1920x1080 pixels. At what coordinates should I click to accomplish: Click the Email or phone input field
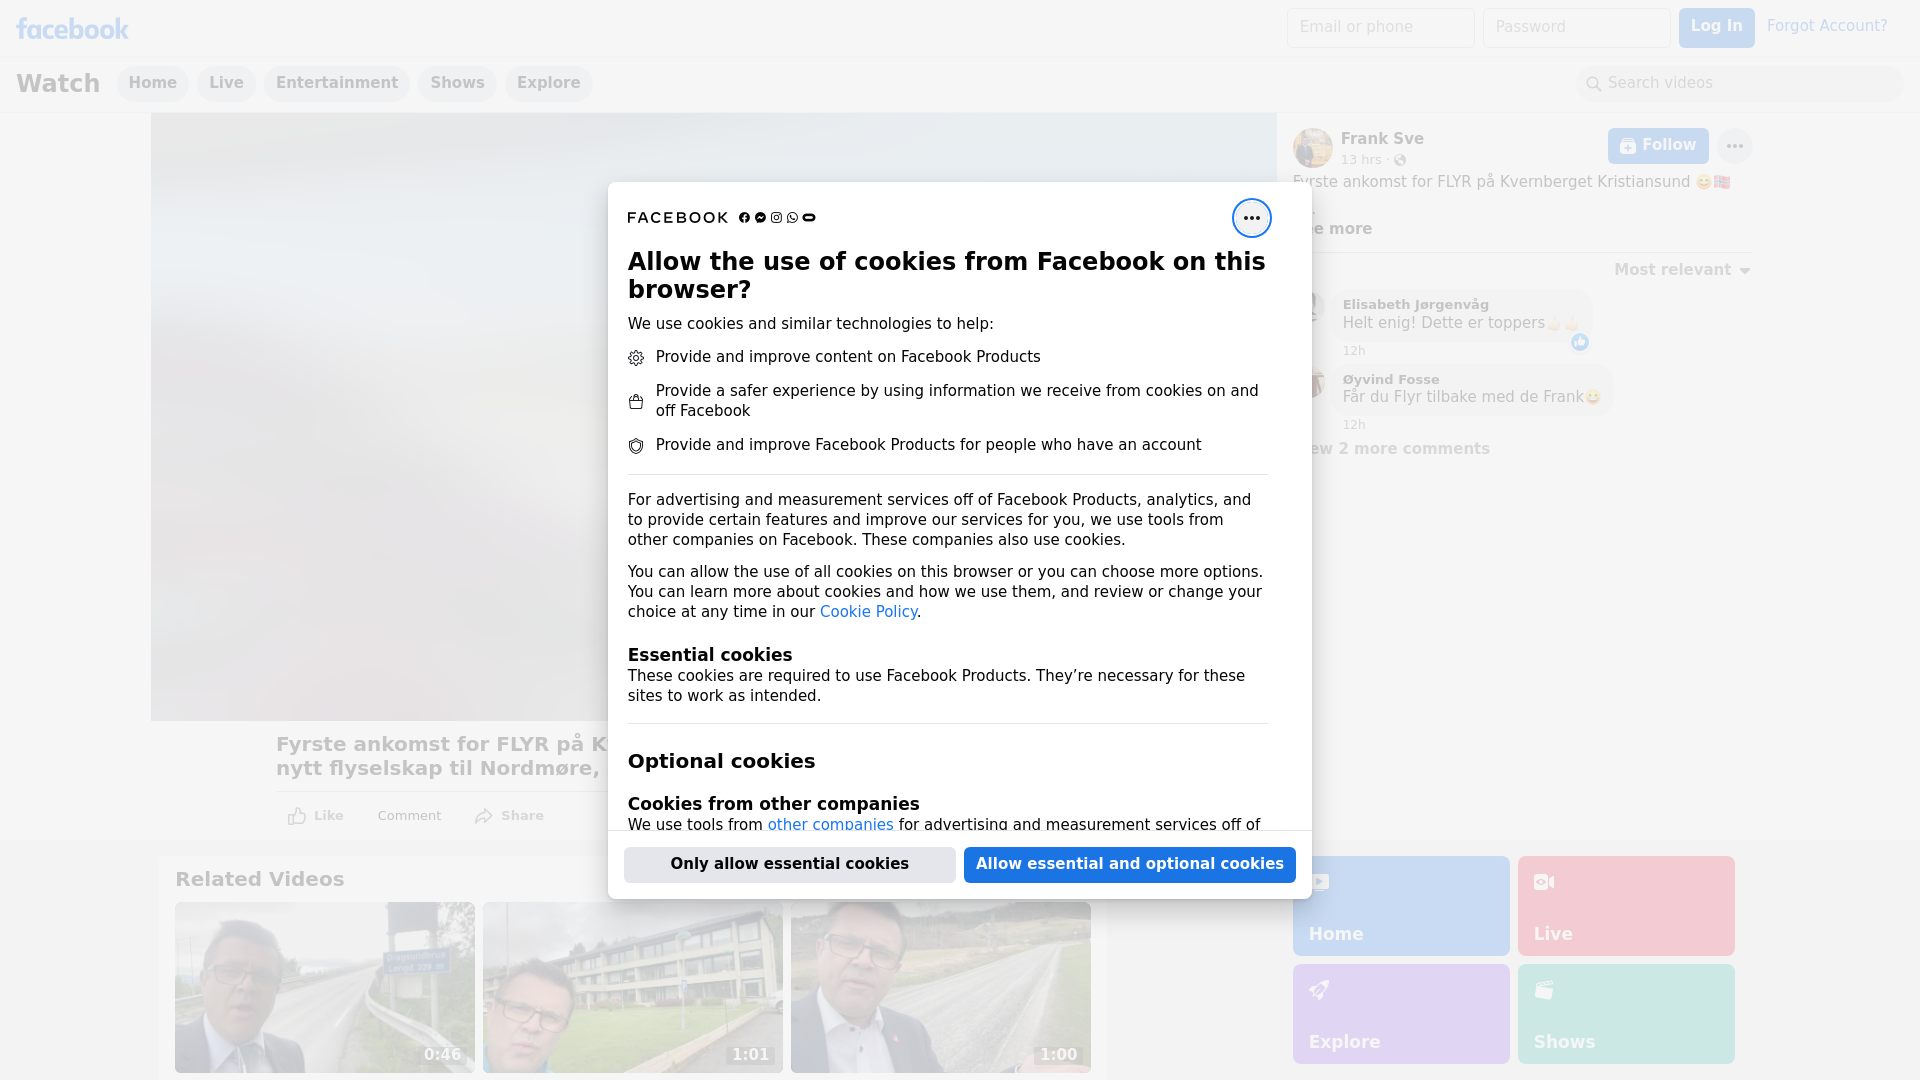pos(1380,28)
